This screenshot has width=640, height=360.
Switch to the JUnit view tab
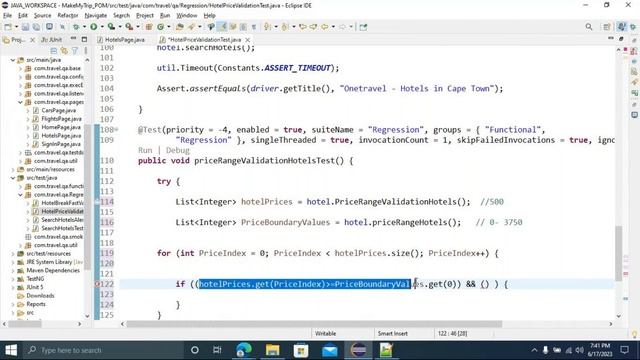(52, 40)
